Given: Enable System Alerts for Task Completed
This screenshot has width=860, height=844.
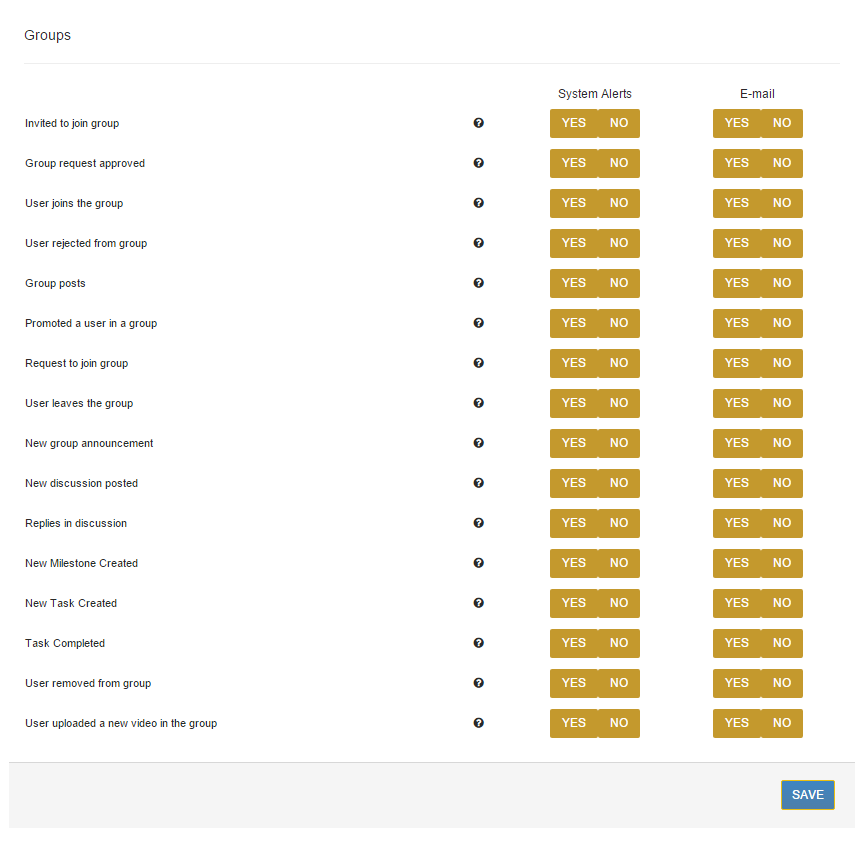Looking at the screenshot, I should (x=574, y=643).
